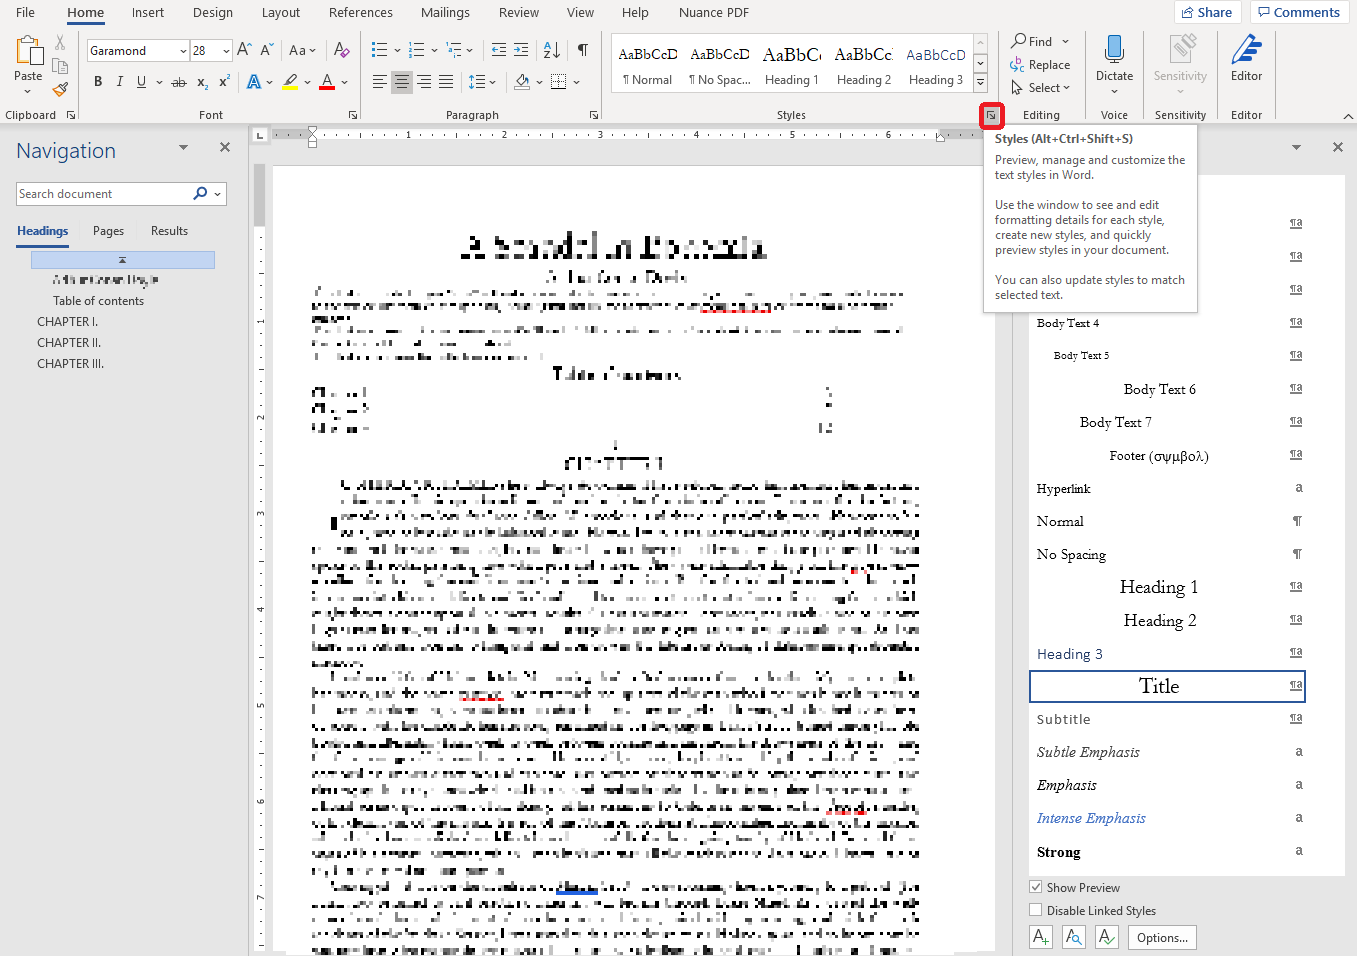Click the Clear All Formatting icon
Image resolution: width=1357 pixels, height=956 pixels.
(342, 50)
